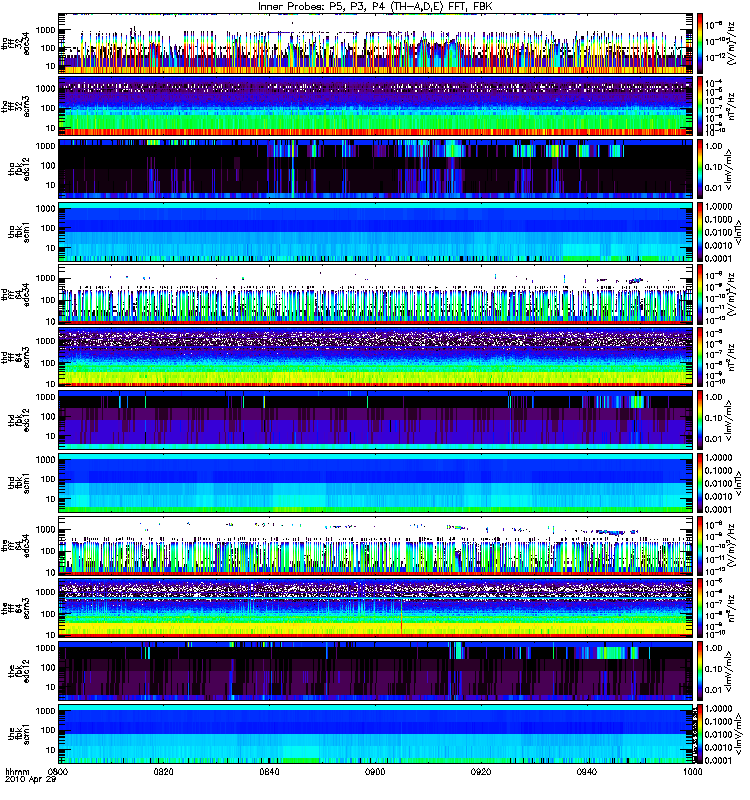Click the color bar beside thd fbk edc12 panel
The image size is (750, 800).
coord(700,420)
